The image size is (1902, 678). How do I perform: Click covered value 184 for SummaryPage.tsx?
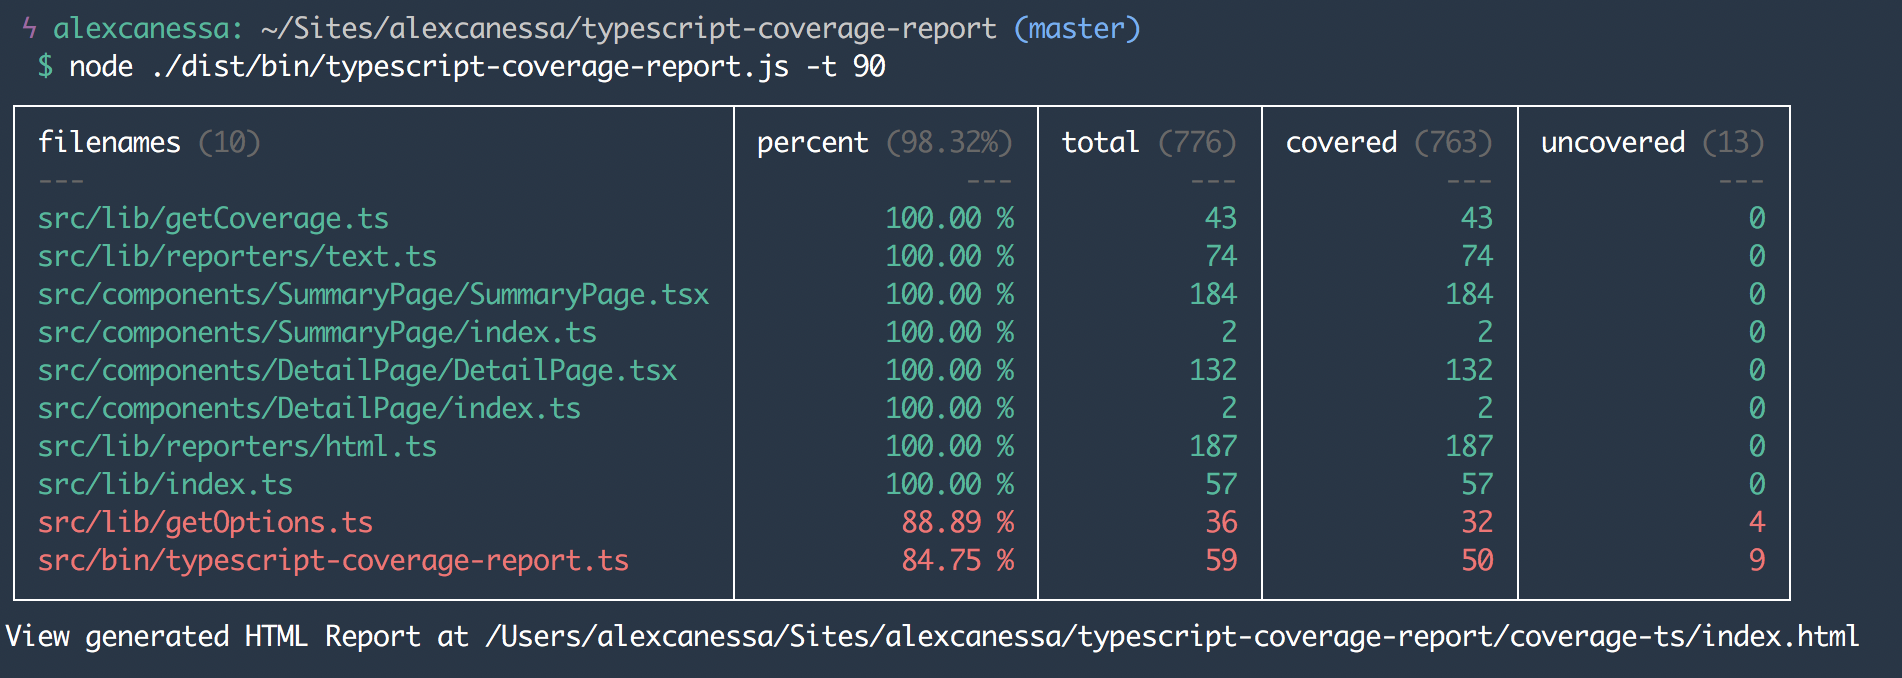coord(1469,295)
